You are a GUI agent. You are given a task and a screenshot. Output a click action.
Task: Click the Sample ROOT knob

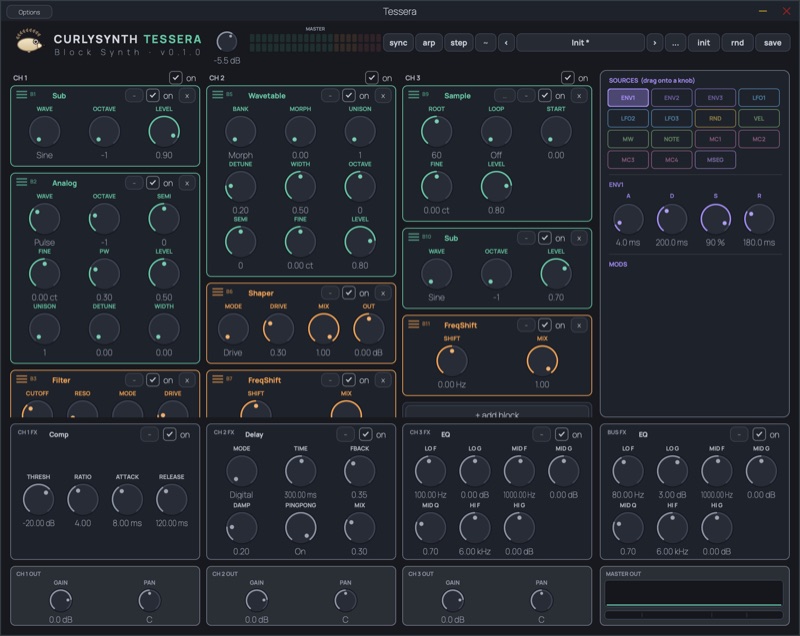tap(436, 131)
